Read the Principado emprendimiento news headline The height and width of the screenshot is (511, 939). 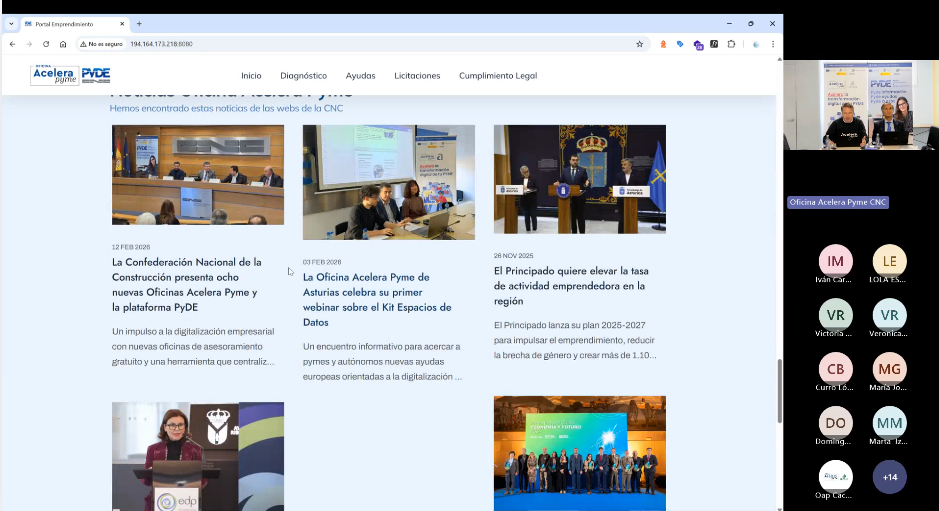tap(570, 285)
